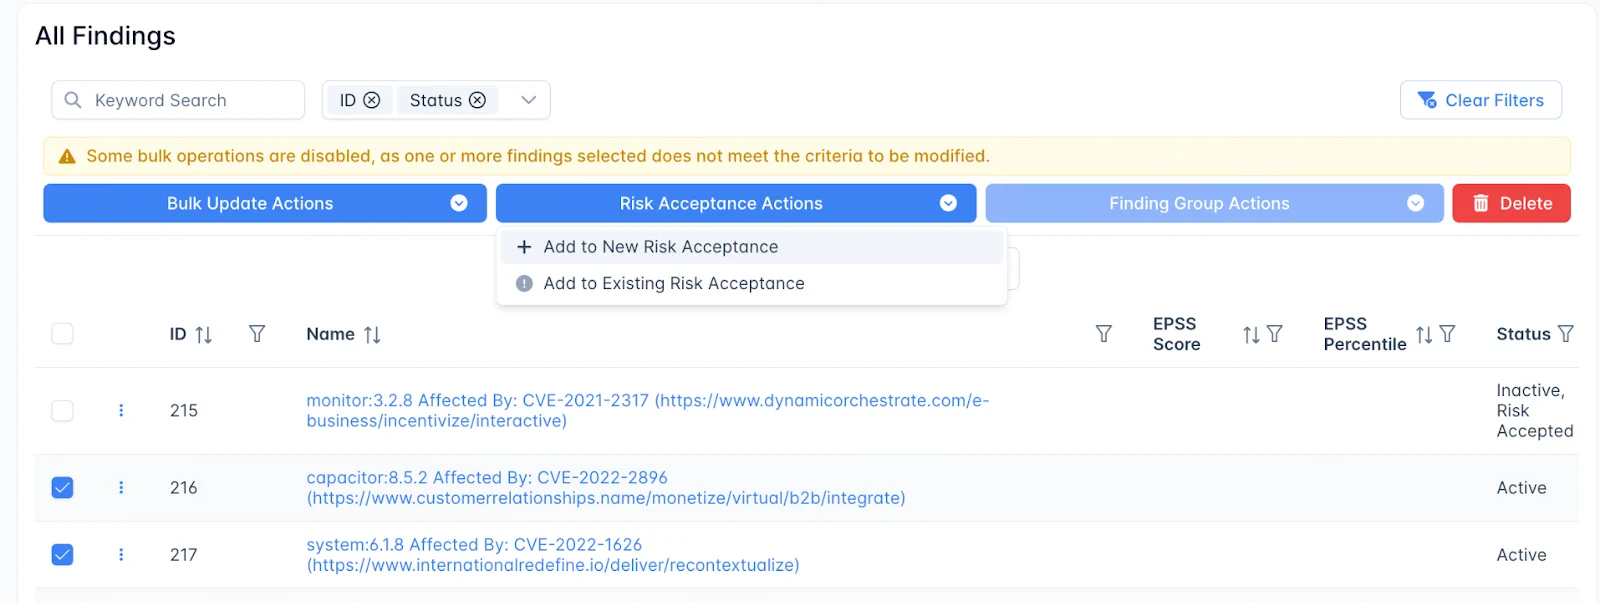Screen dimensions: 1600x603
Task: Open filter for Name column
Action: tap(1103, 334)
